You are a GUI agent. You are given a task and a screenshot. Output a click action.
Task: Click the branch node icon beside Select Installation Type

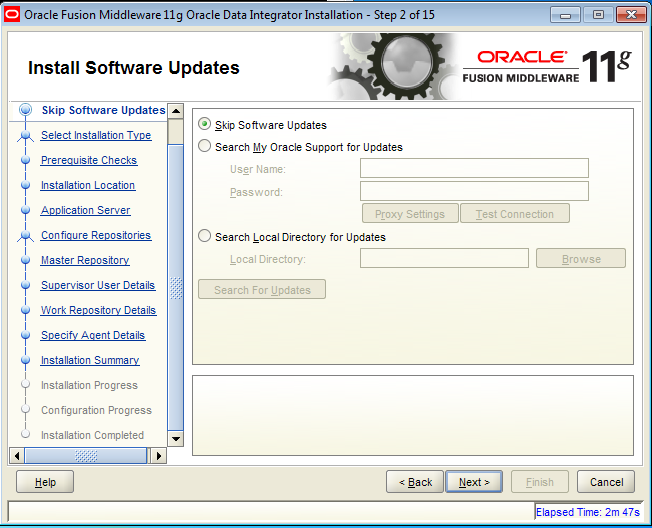tap(26, 136)
